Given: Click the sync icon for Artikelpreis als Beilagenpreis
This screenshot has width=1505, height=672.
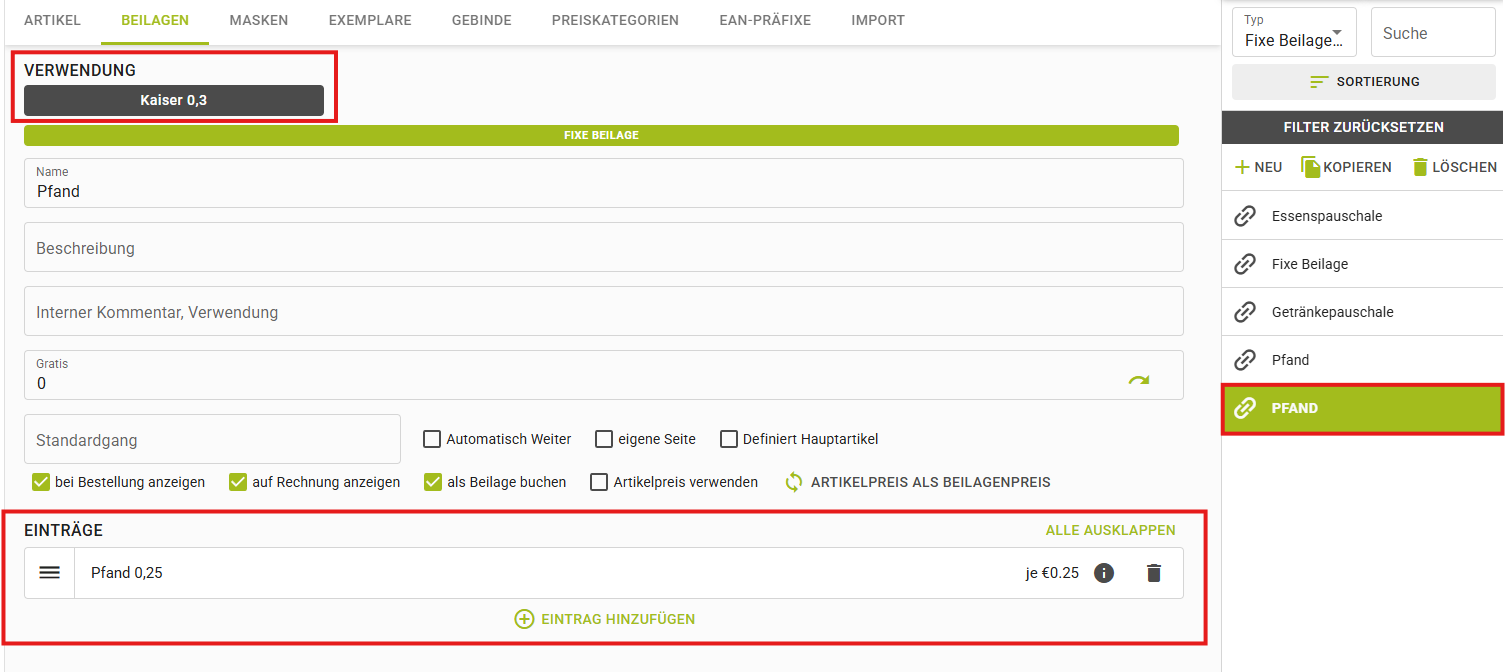Looking at the screenshot, I should [x=794, y=482].
